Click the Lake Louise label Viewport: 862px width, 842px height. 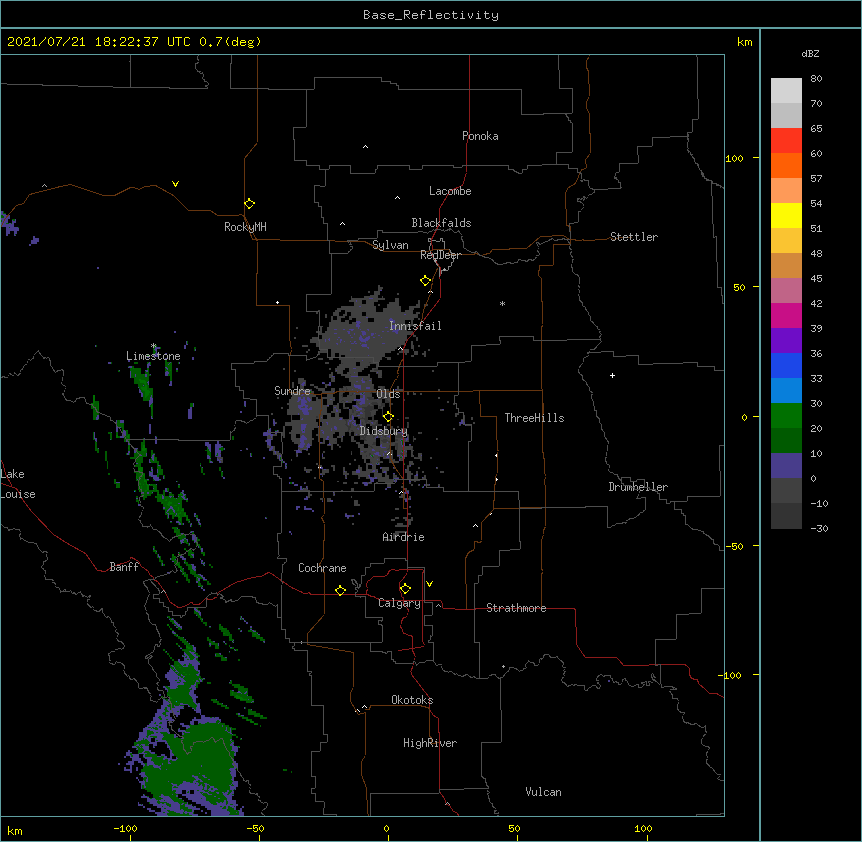click(16, 484)
